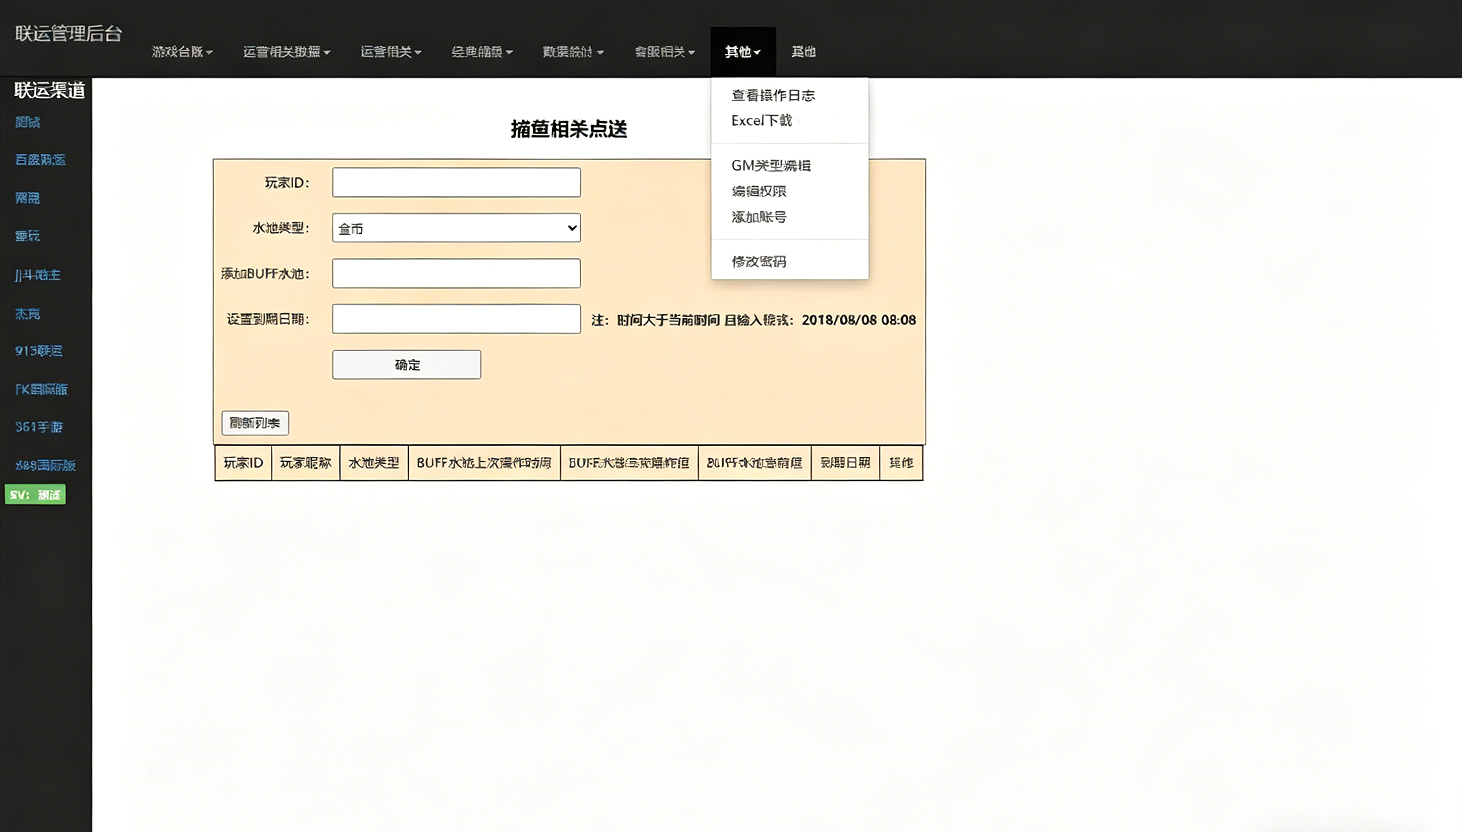This screenshot has width=1462, height=832.
Task: Open the 水池类型 combo box showing 金币
Action: (x=455, y=227)
